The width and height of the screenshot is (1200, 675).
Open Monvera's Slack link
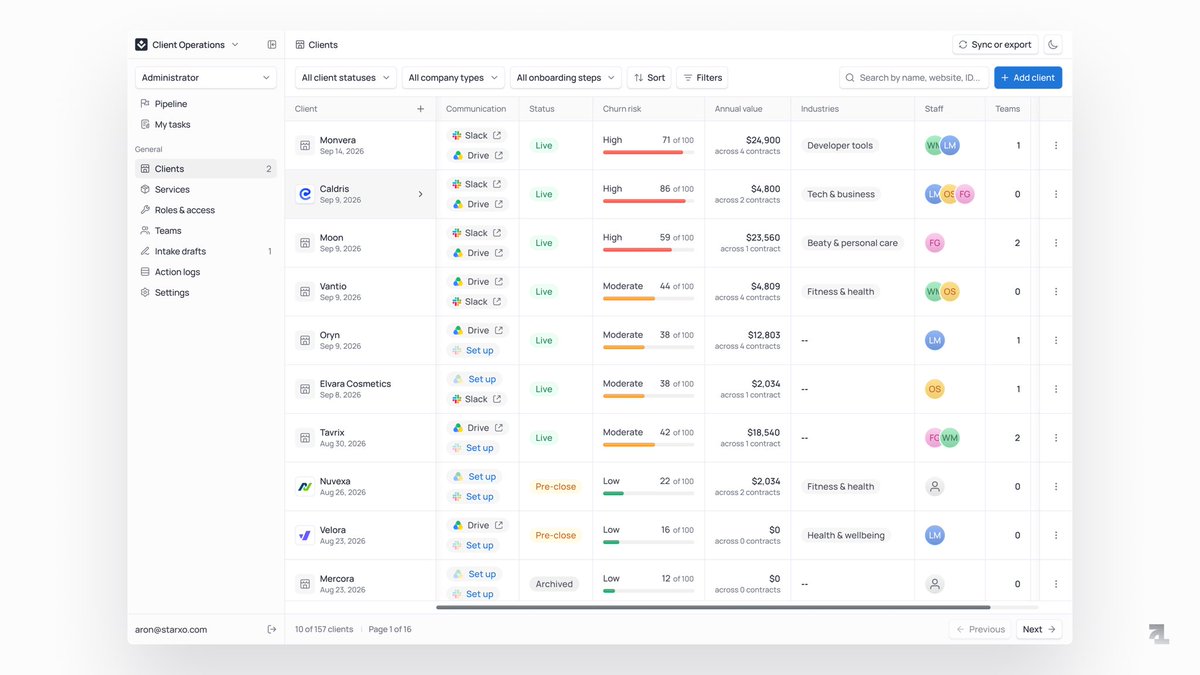tap(477, 136)
